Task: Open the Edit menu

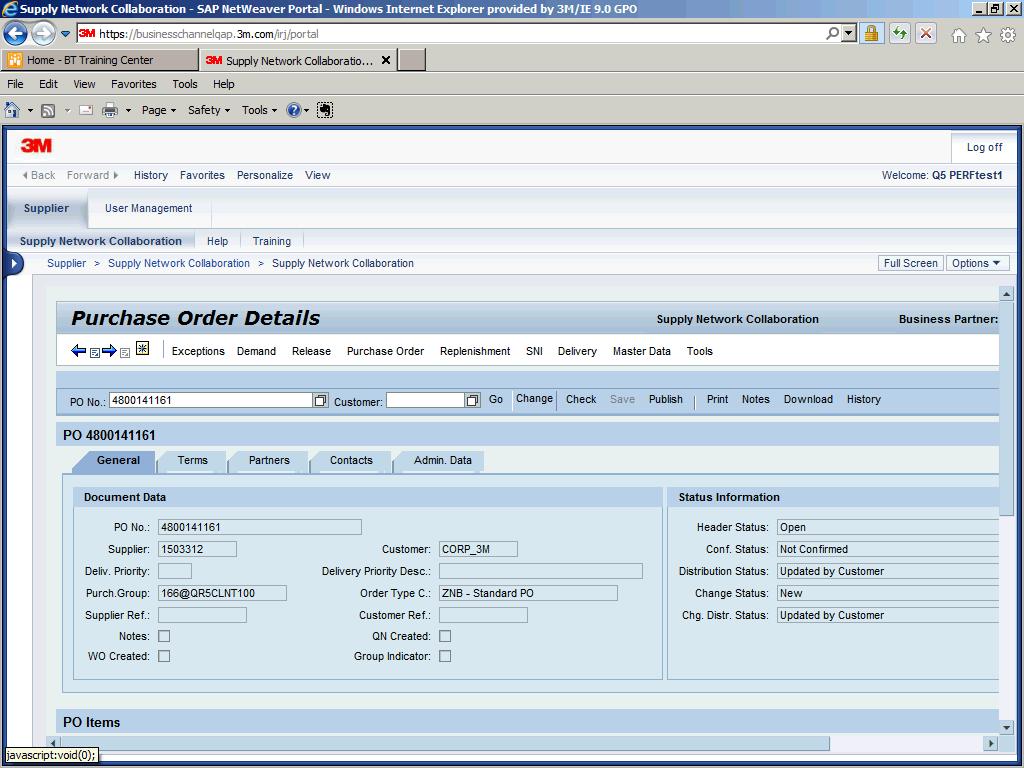Action: (48, 84)
